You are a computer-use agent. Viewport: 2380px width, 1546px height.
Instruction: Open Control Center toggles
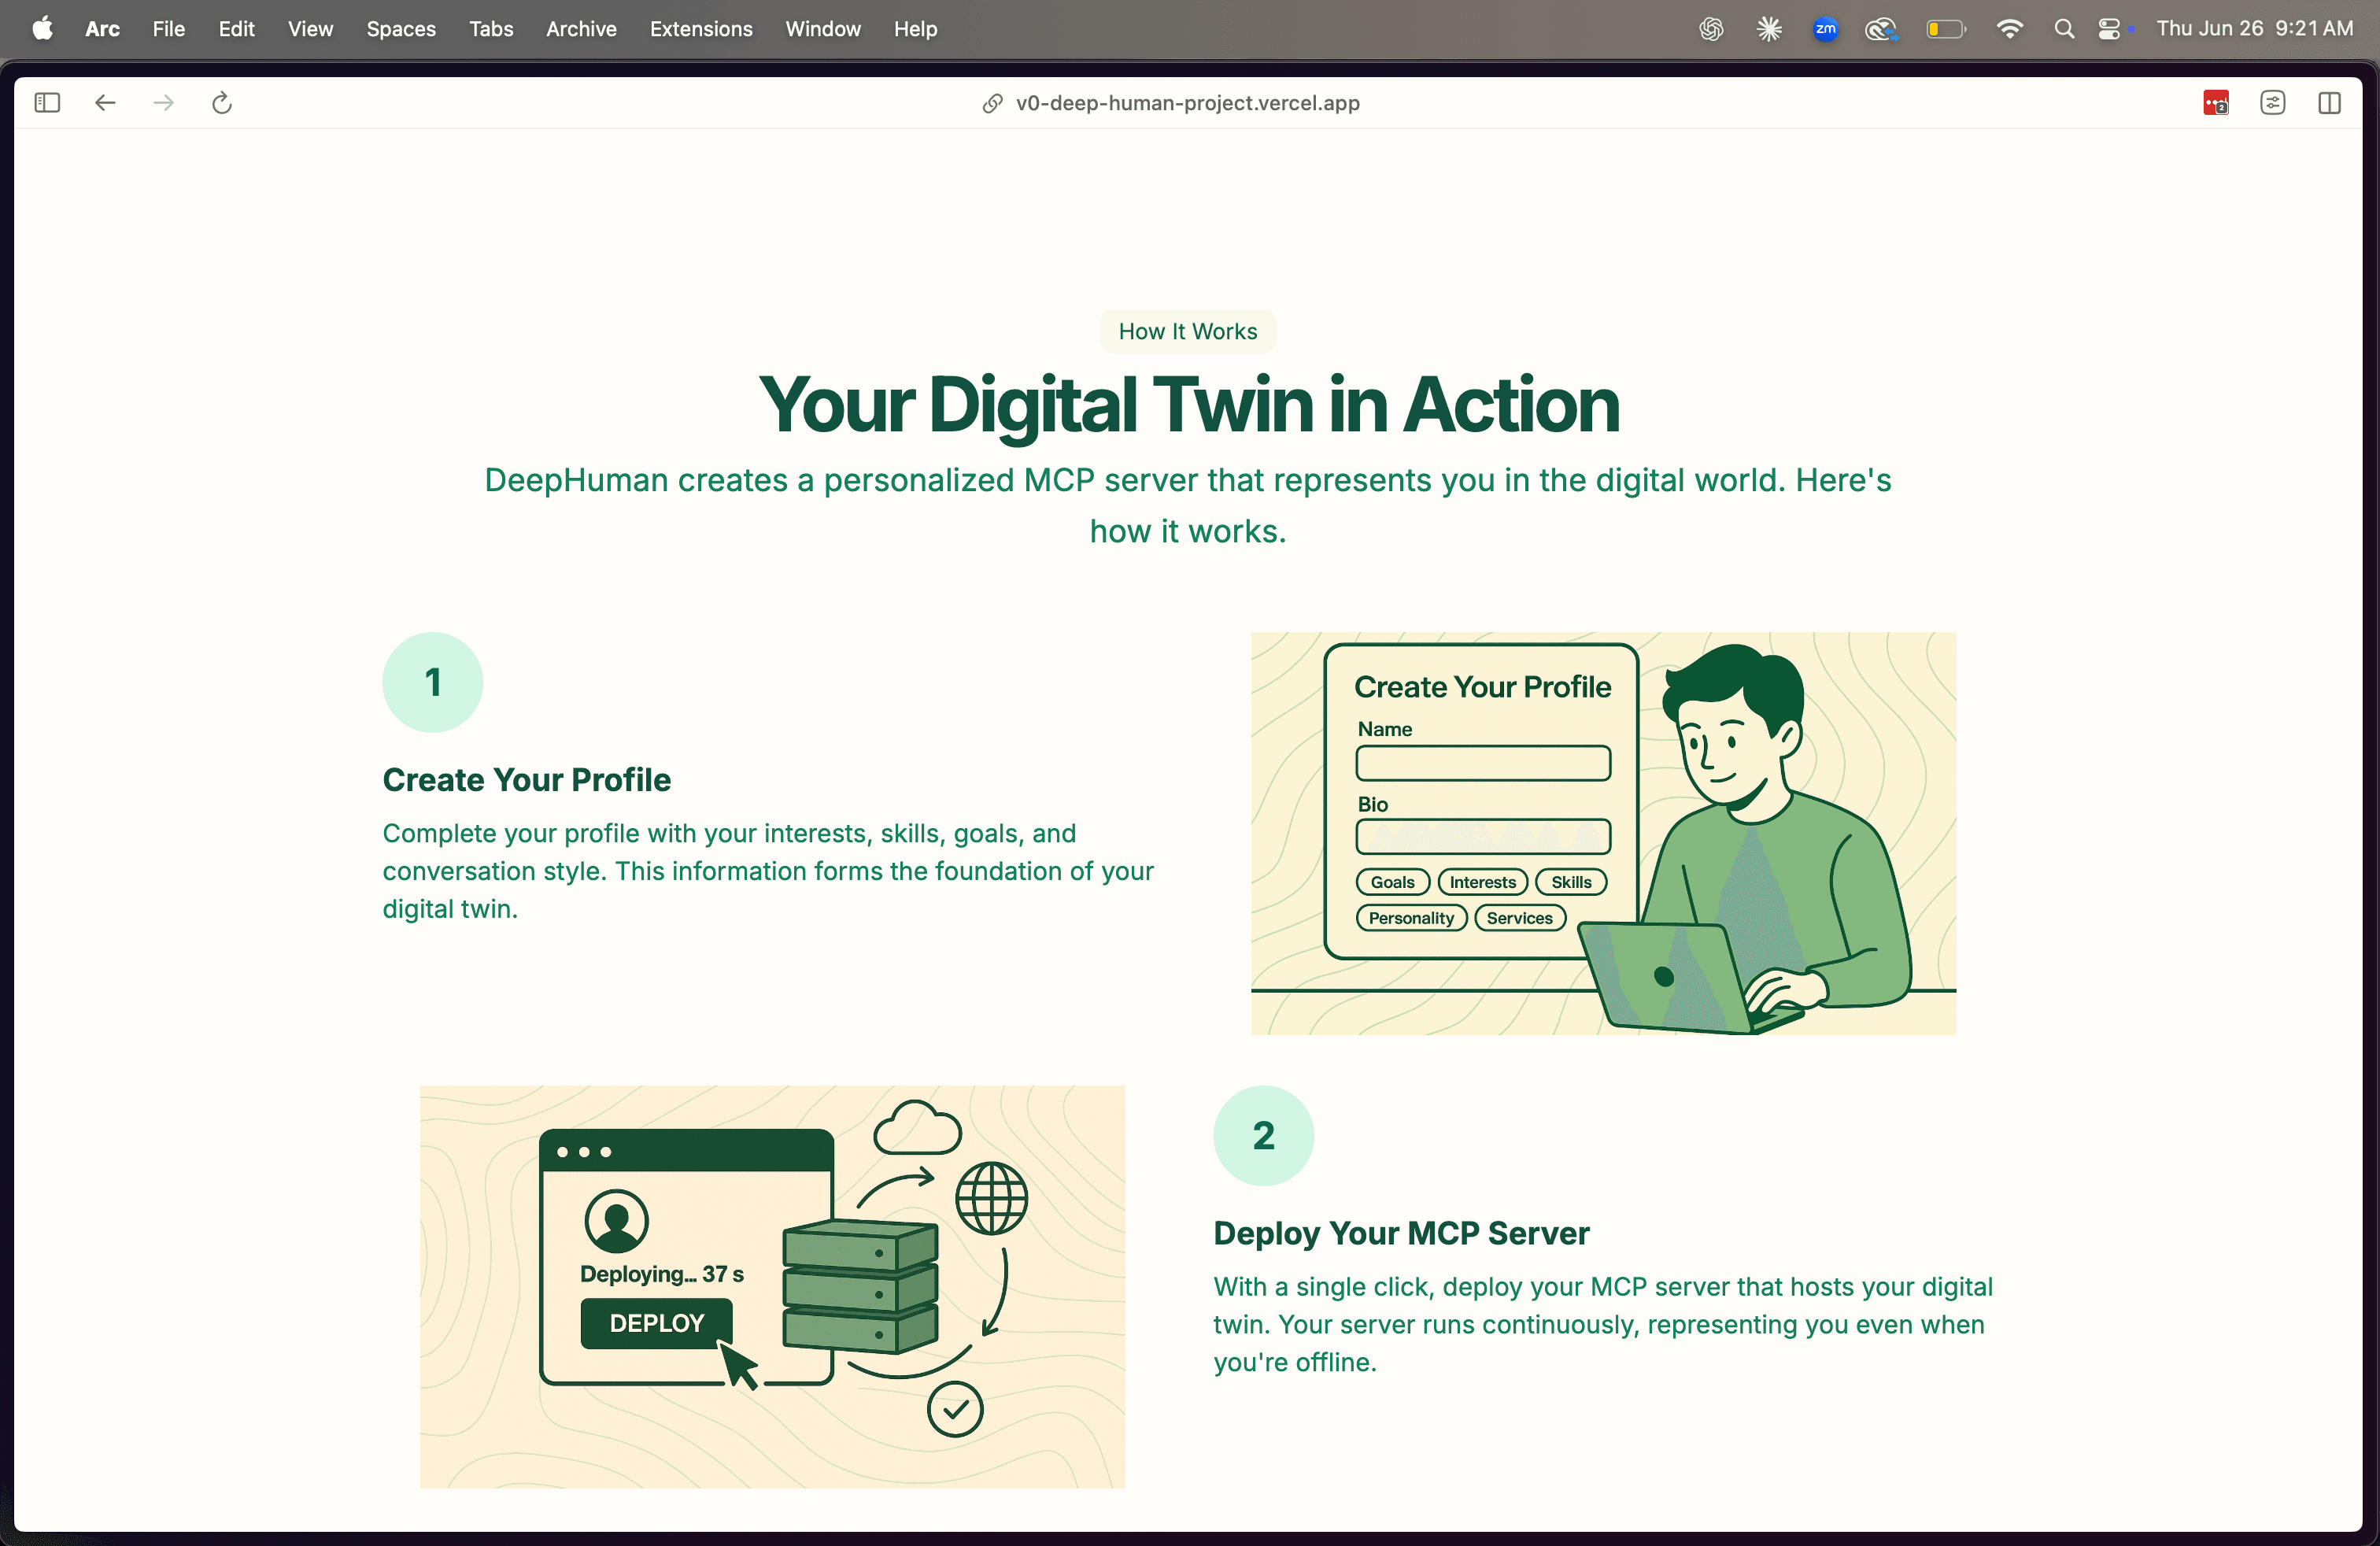tap(2111, 28)
